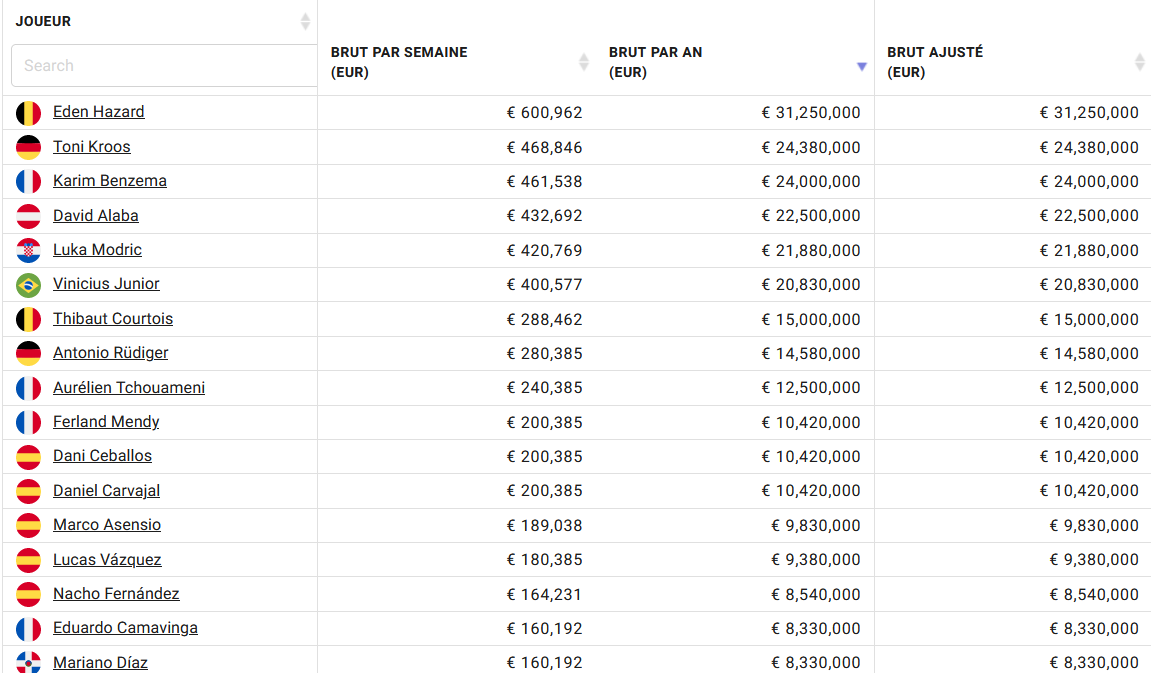Click Spain flag icon beside Dani Ceballos
This screenshot has width=1151, height=673.
(29, 456)
